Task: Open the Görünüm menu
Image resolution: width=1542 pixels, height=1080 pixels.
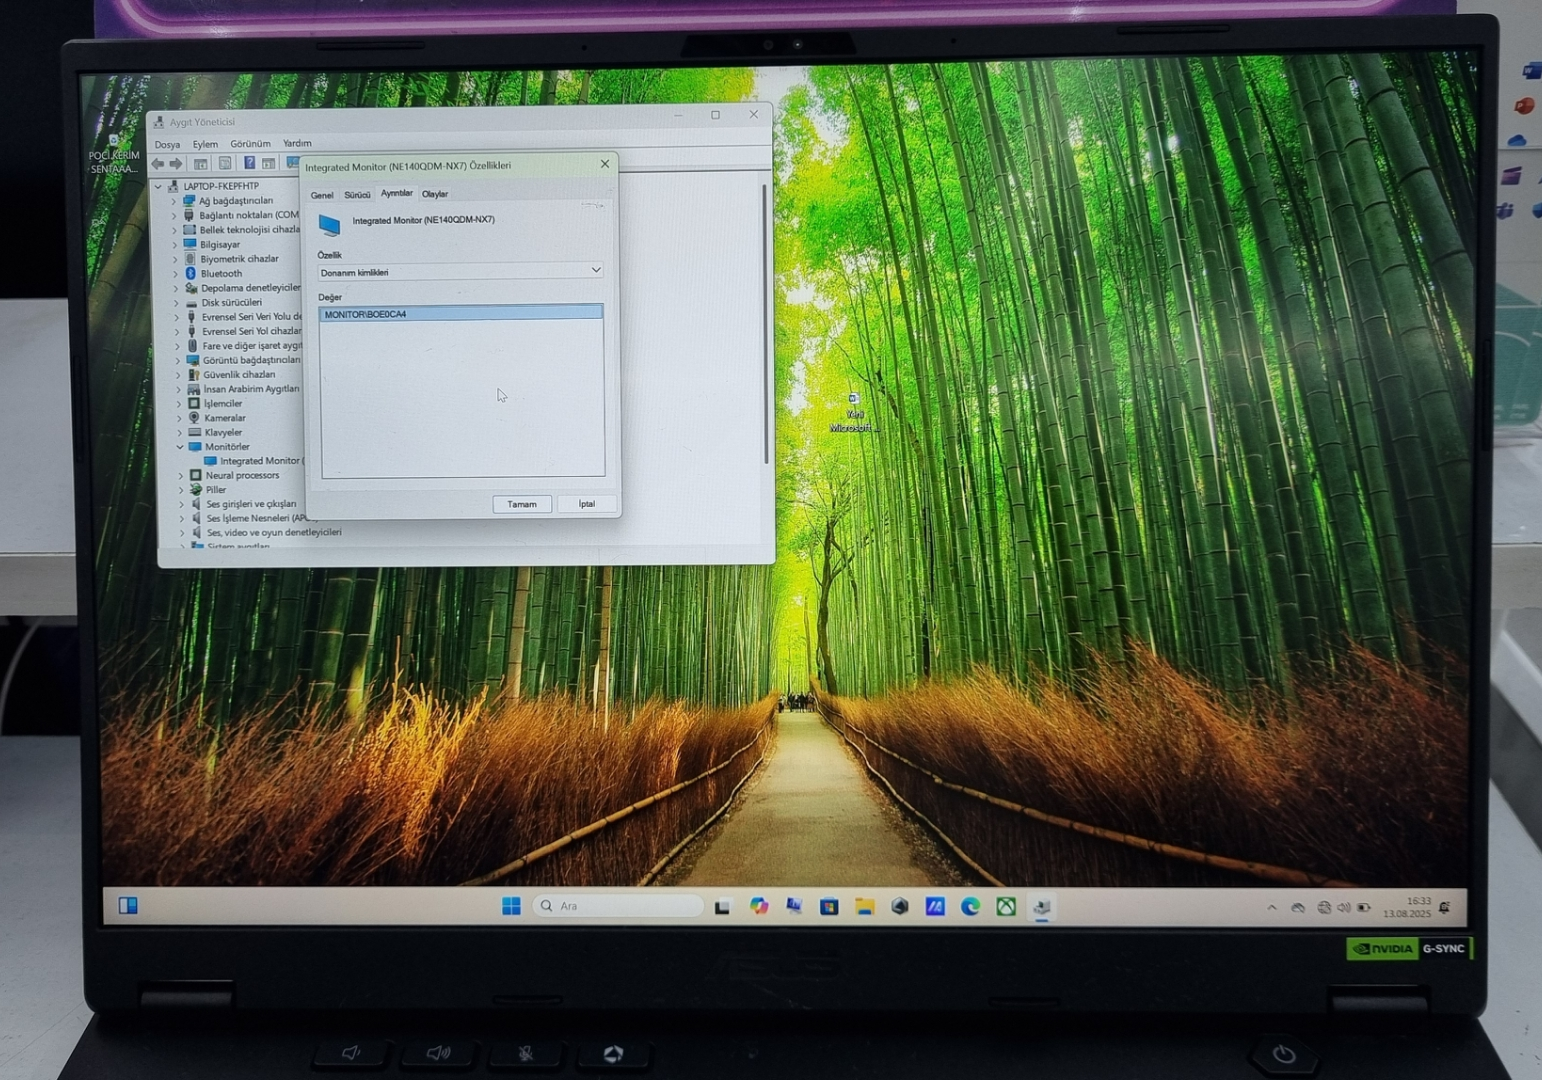Action: 250,144
